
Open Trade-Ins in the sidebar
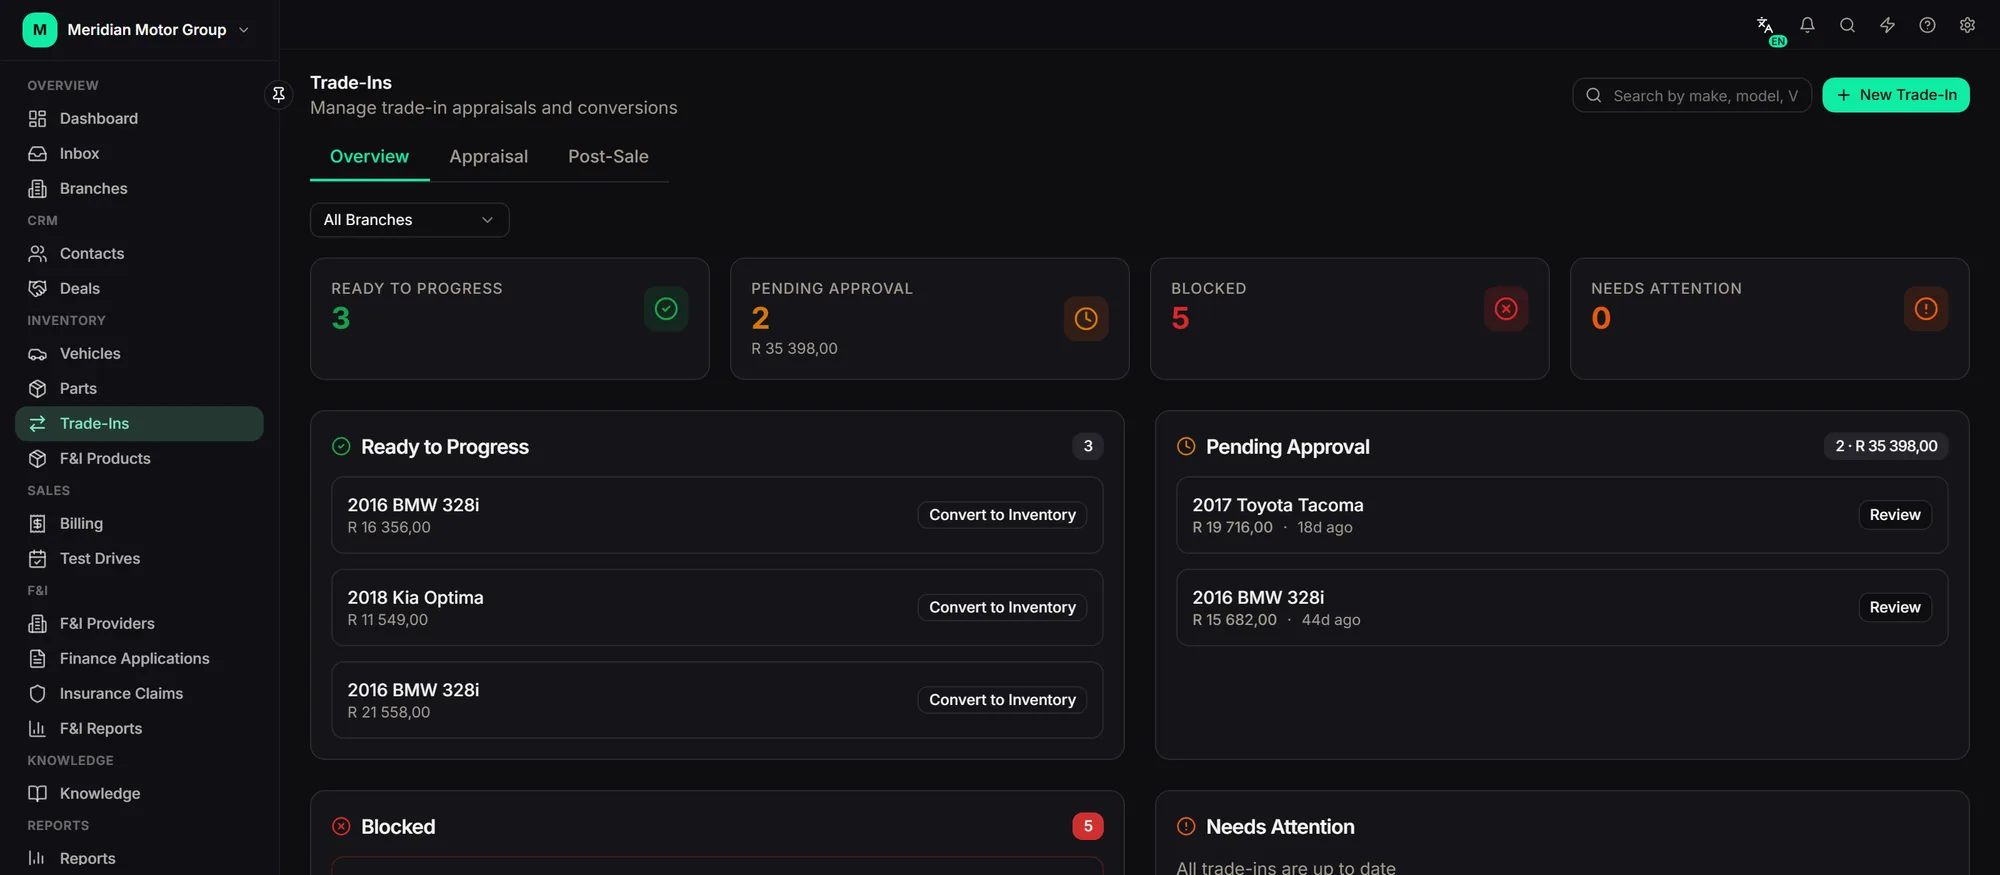pyautogui.click(x=139, y=423)
